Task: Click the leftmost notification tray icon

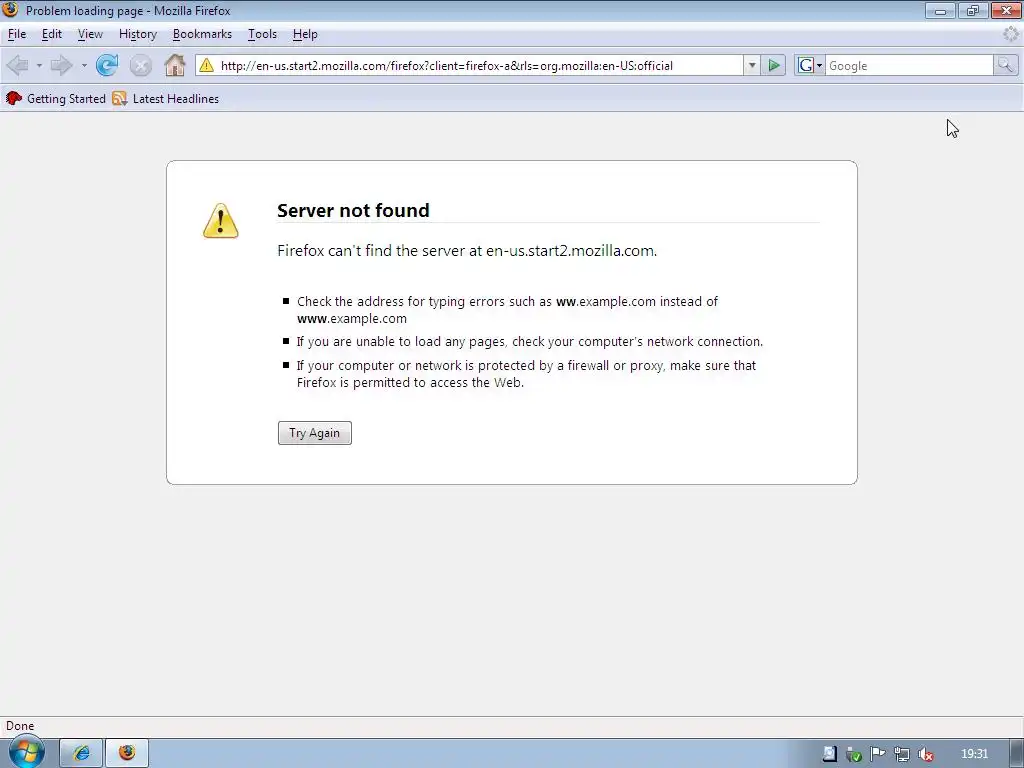Action: tap(829, 754)
